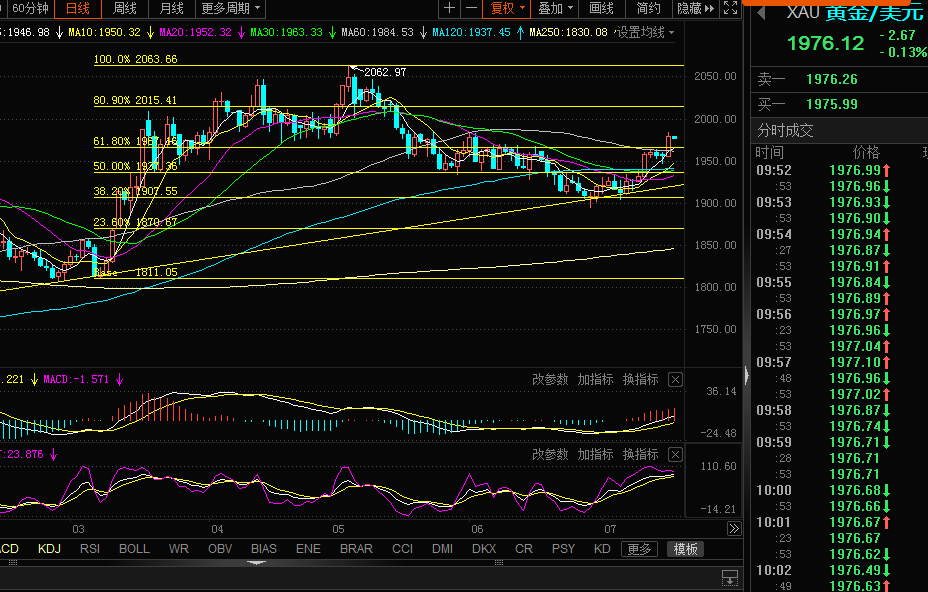This screenshot has width=928, height=592.
Task: Close the KDJ indicator panel
Action: pyautogui.click(x=675, y=454)
